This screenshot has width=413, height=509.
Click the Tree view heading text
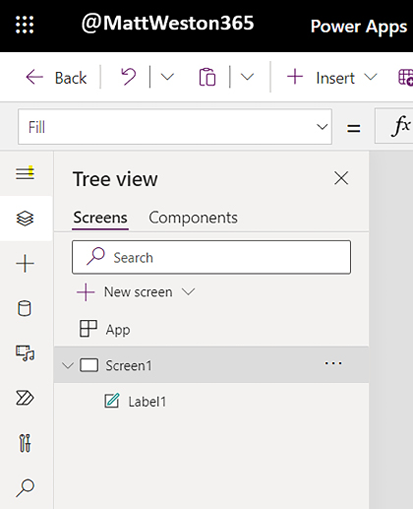115,179
